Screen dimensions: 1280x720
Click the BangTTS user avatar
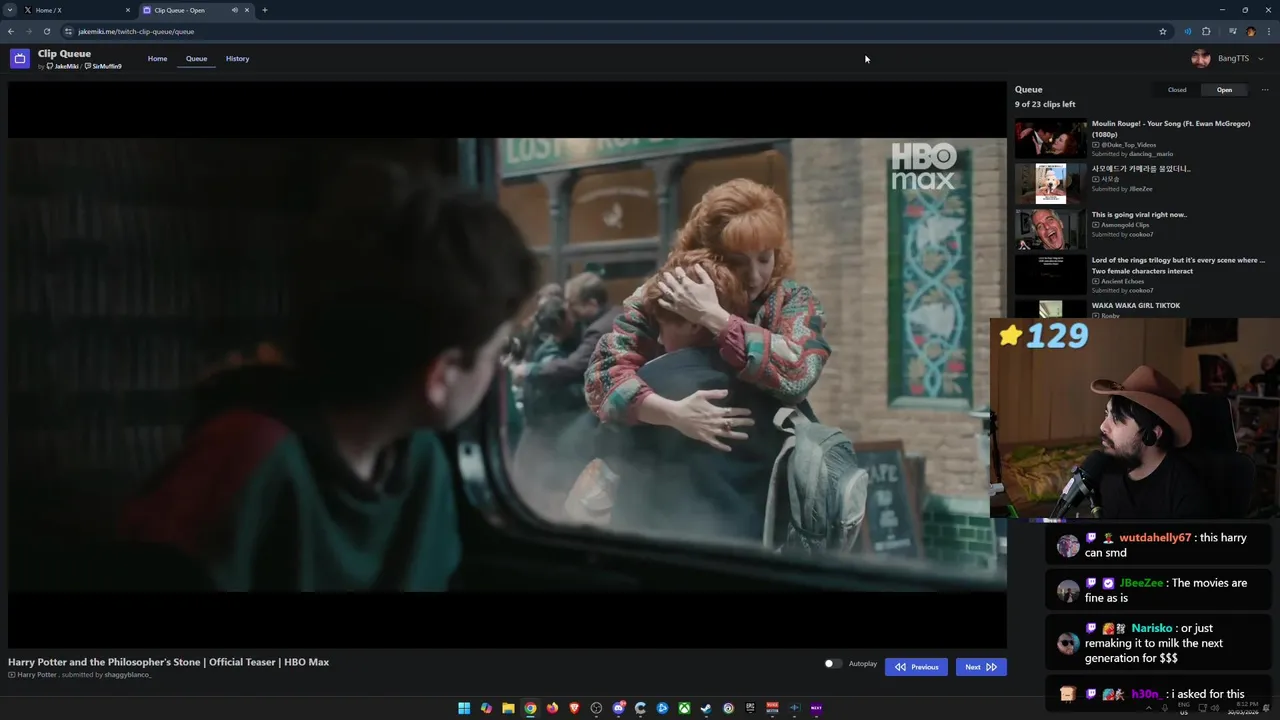1201,58
